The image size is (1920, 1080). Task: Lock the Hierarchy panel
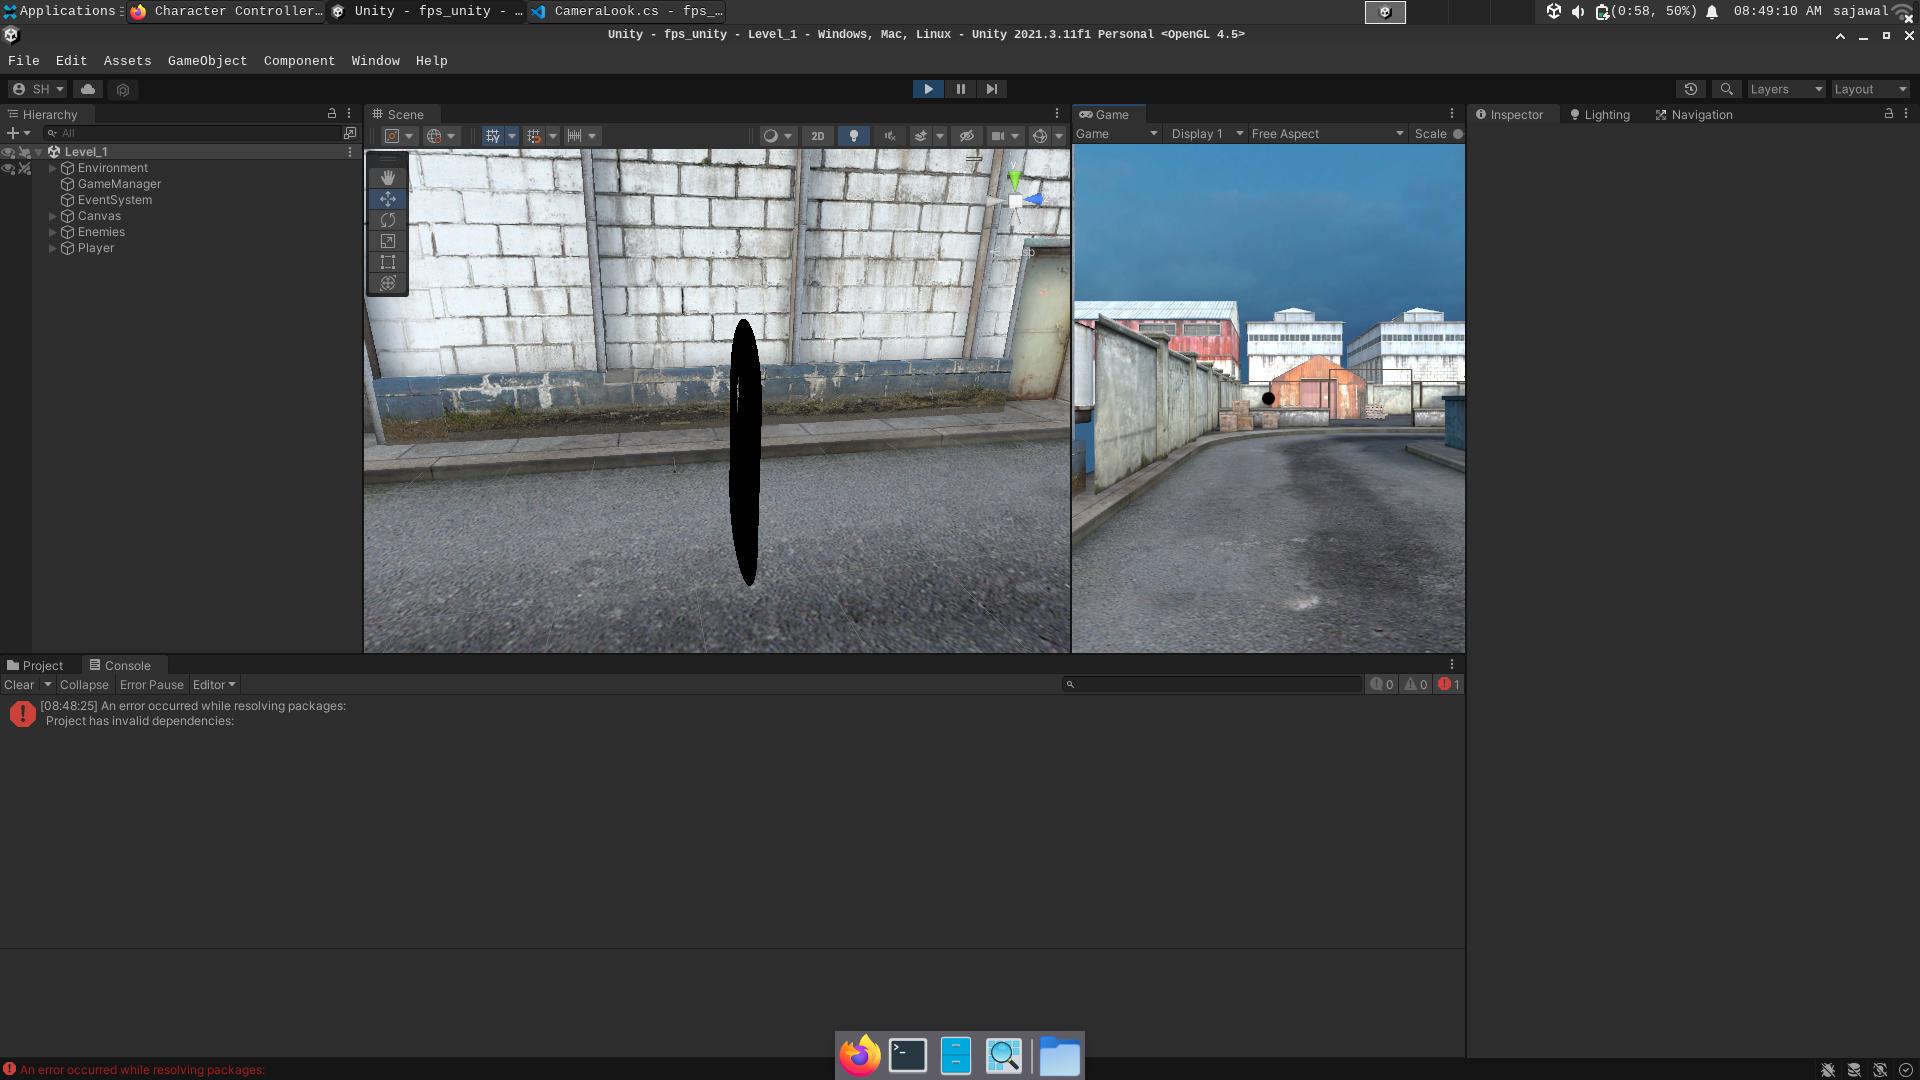point(332,114)
